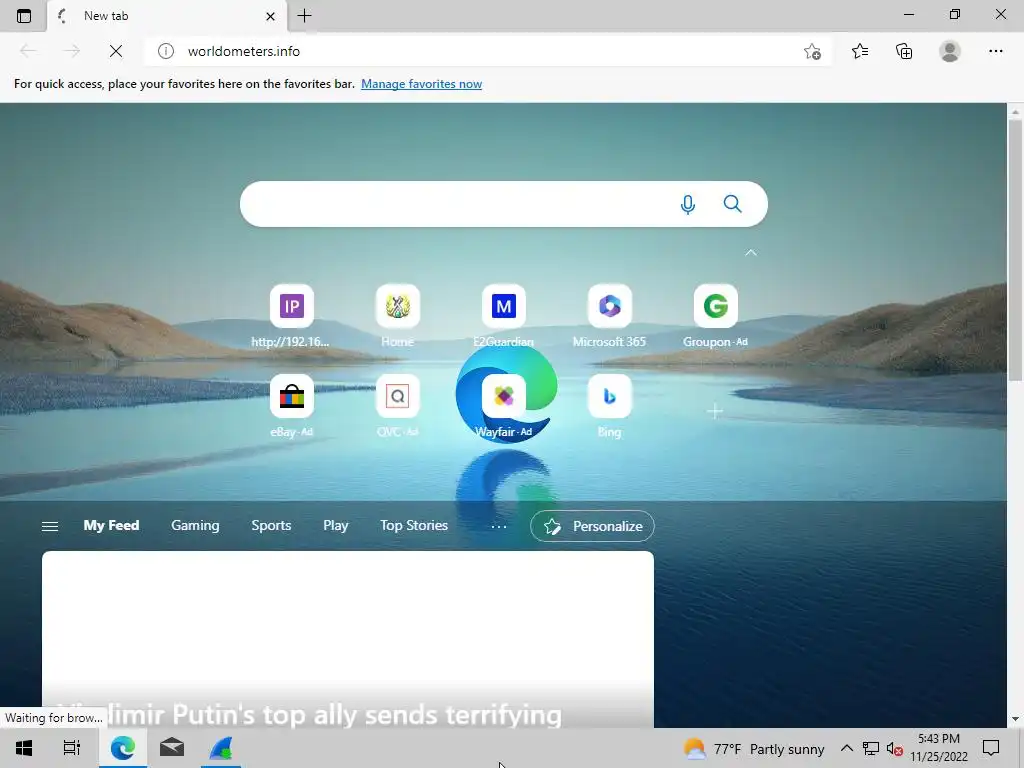This screenshot has width=1024, height=768.
Task: Open the clock showing 5:43 PM
Action: [938, 748]
